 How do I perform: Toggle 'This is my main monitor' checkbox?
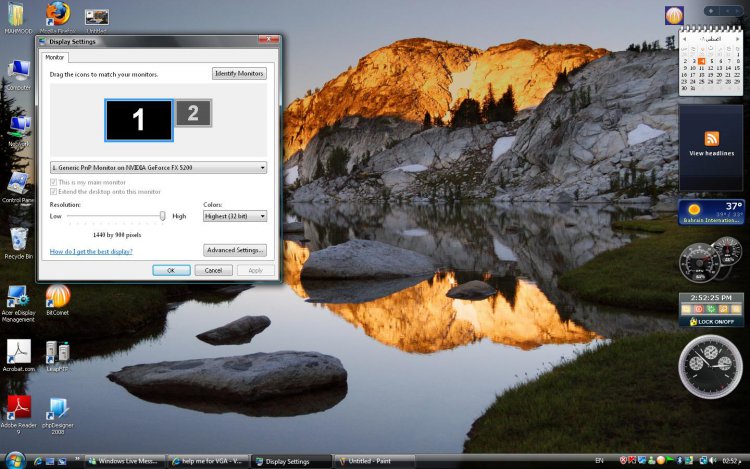click(53, 182)
